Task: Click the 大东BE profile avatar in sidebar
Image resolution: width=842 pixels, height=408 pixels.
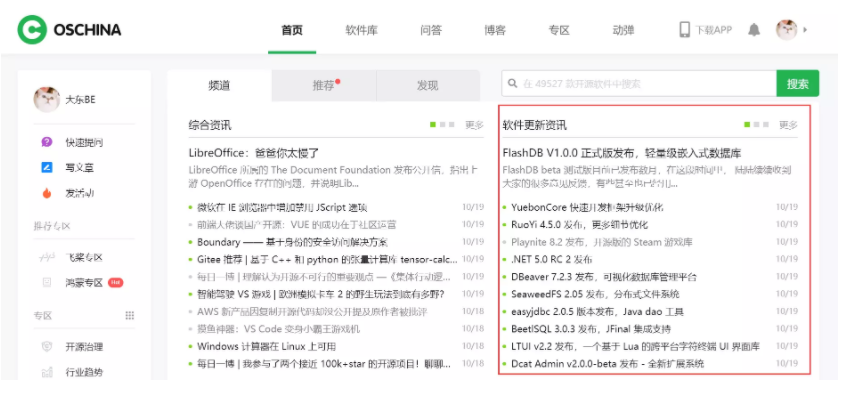Action: tap(47, 99)
